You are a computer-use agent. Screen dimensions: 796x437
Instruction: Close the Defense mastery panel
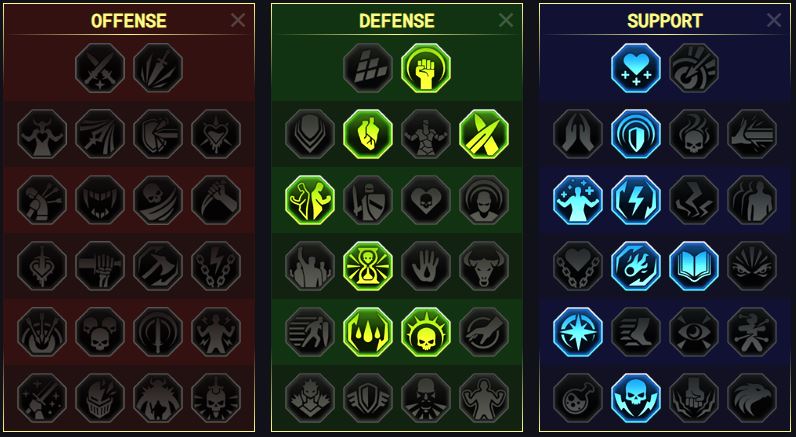coord(506,20)
